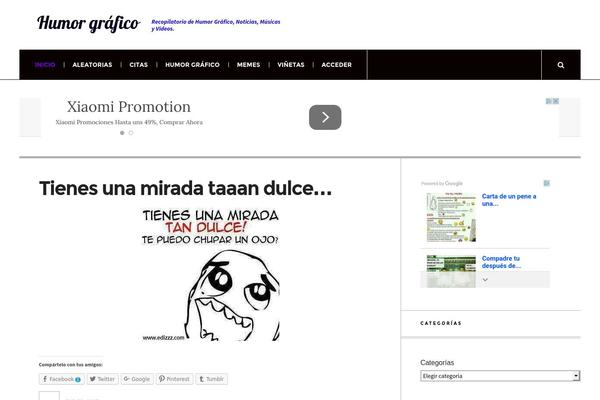Share post on Pinterest

(174, 379)
